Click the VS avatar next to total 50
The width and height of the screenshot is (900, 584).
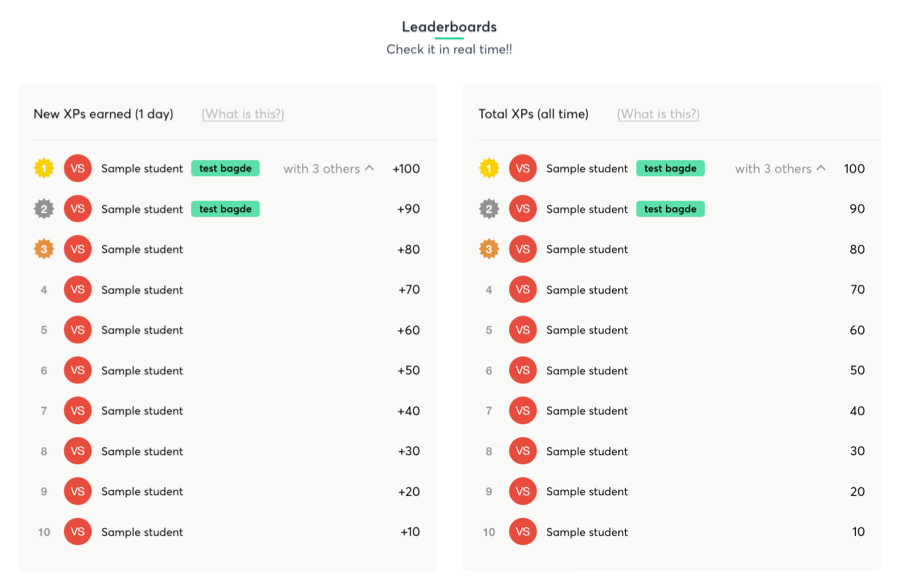[523, 370]
